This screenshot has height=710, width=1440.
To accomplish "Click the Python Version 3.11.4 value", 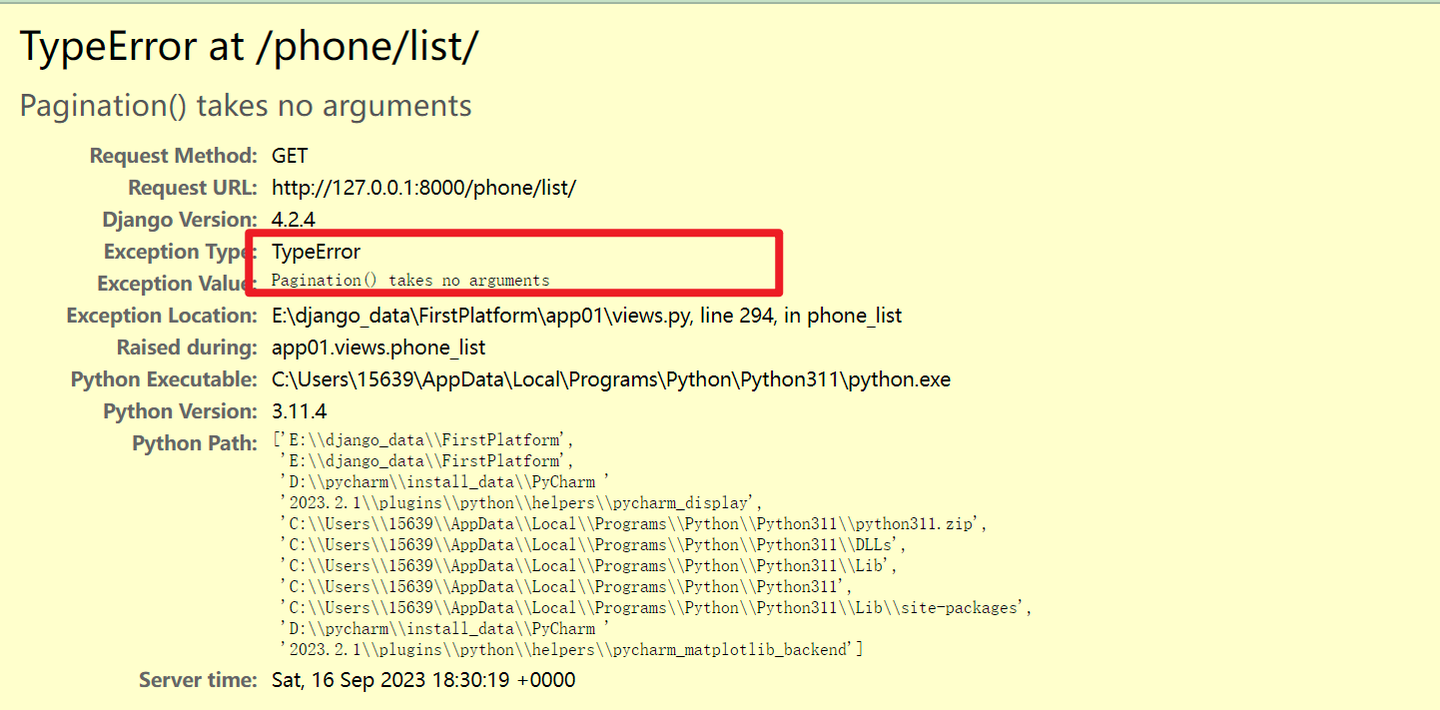I will (299, 411).
